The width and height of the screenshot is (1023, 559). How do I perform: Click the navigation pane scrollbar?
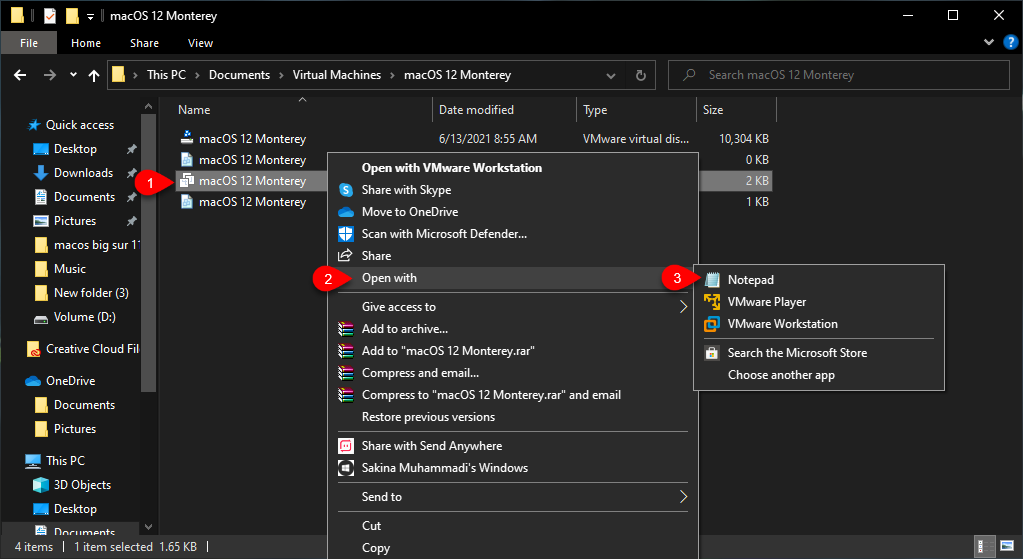click(149, 254)
